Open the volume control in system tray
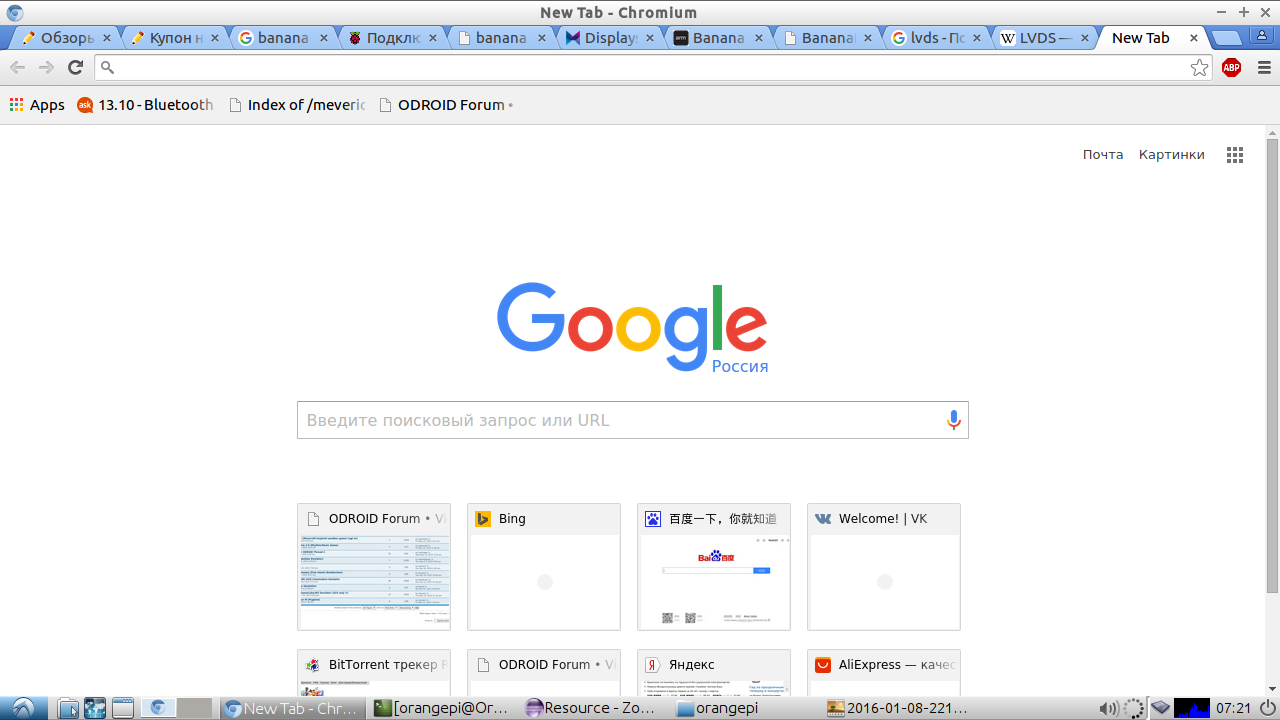Viewport: 1280px width, 720px height. click(1108, 708)
